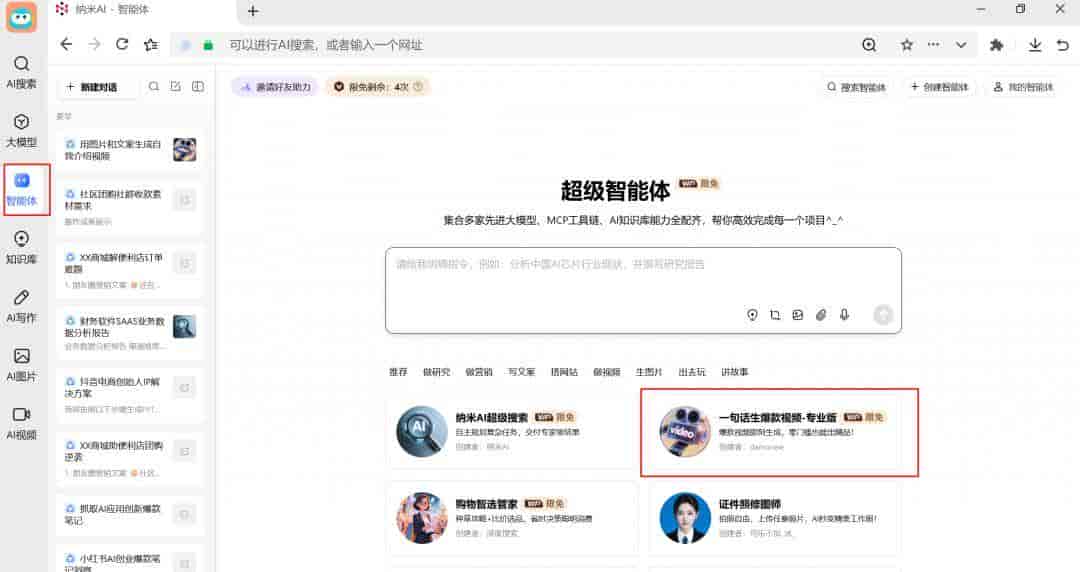Click the round send button in the prompt box

point(883,315)
